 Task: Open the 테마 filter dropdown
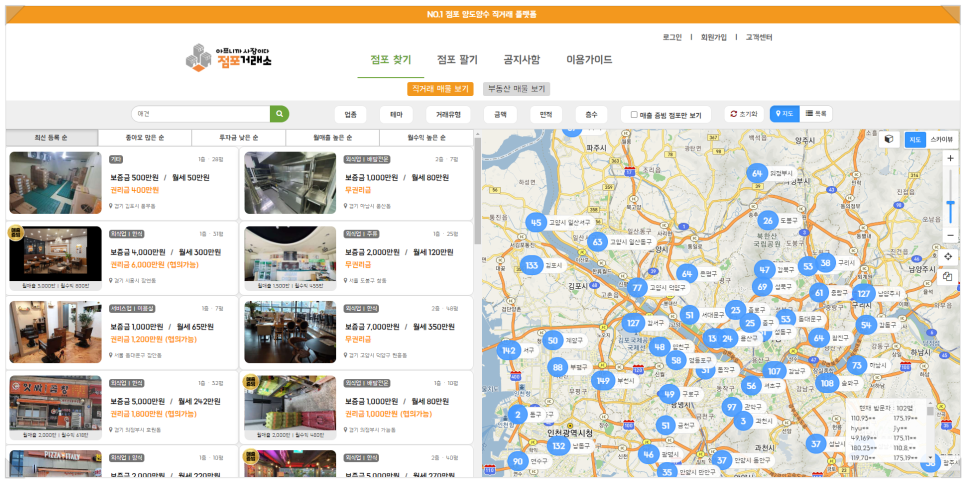pos(396,115)
